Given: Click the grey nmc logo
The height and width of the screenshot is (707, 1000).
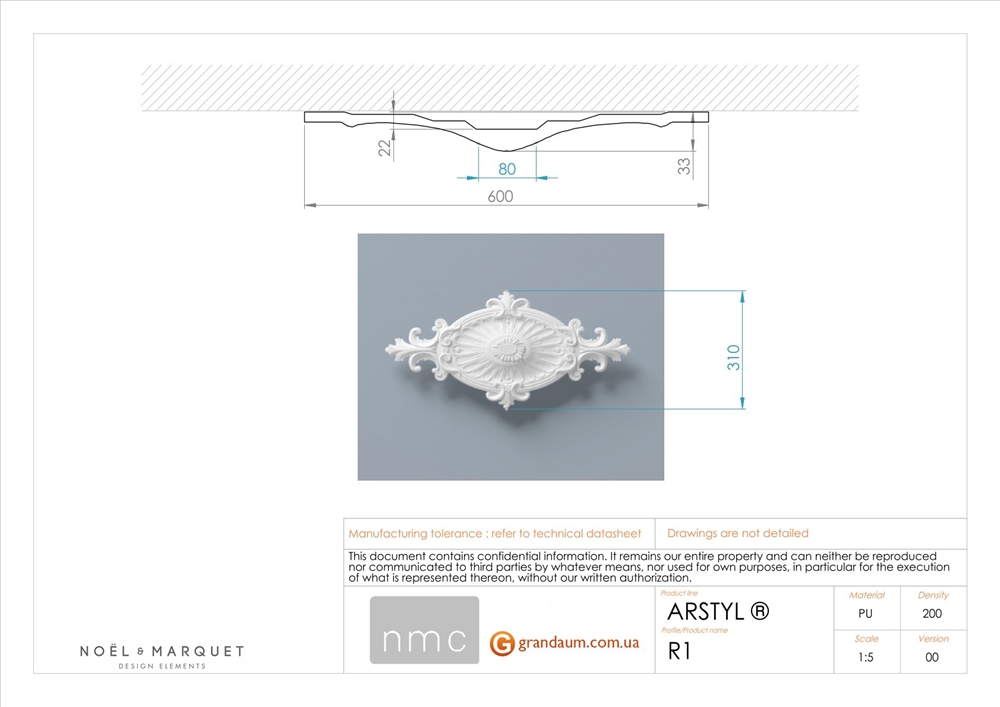Looking at the screenshot, I should tap(425, 630).
